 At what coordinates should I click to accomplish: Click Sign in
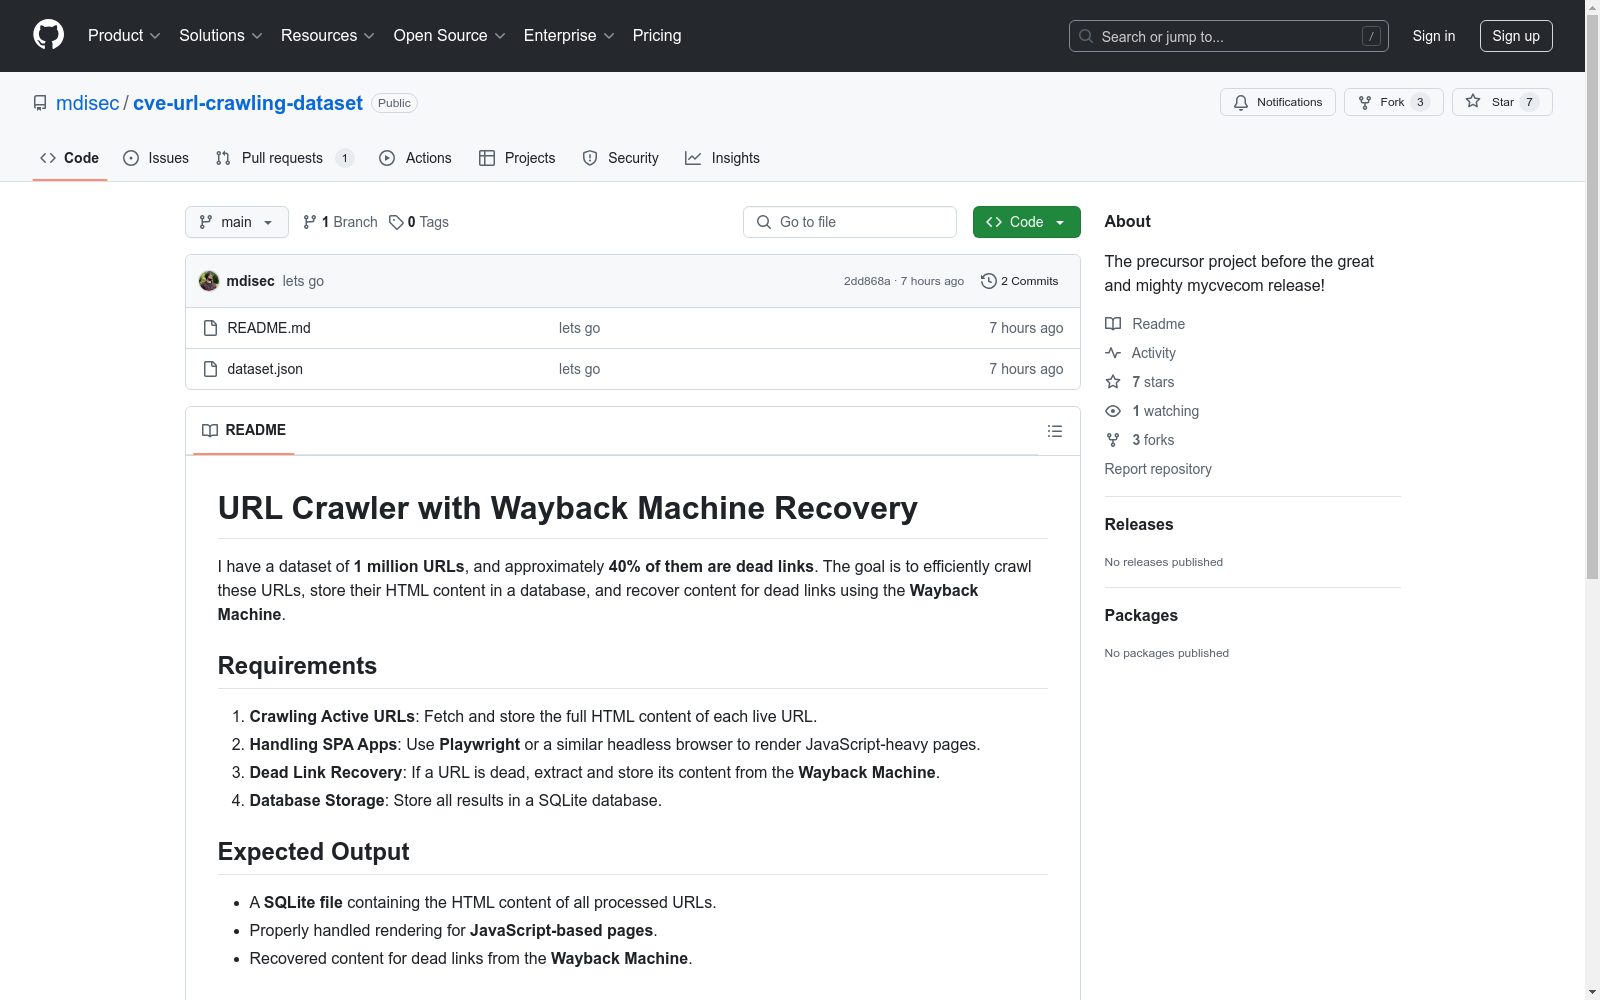pos(1434,36)
